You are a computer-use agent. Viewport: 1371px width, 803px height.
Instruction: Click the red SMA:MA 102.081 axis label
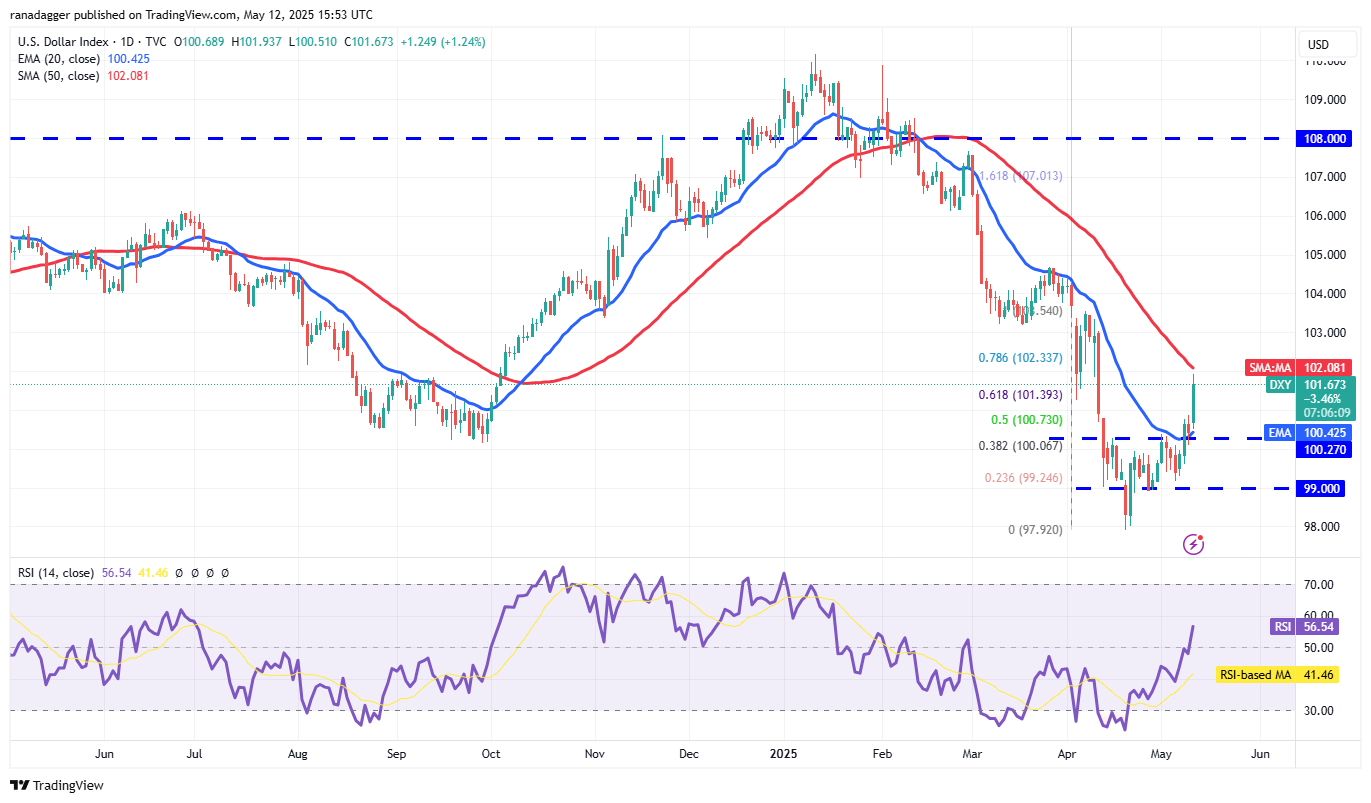click(1296, 367)
